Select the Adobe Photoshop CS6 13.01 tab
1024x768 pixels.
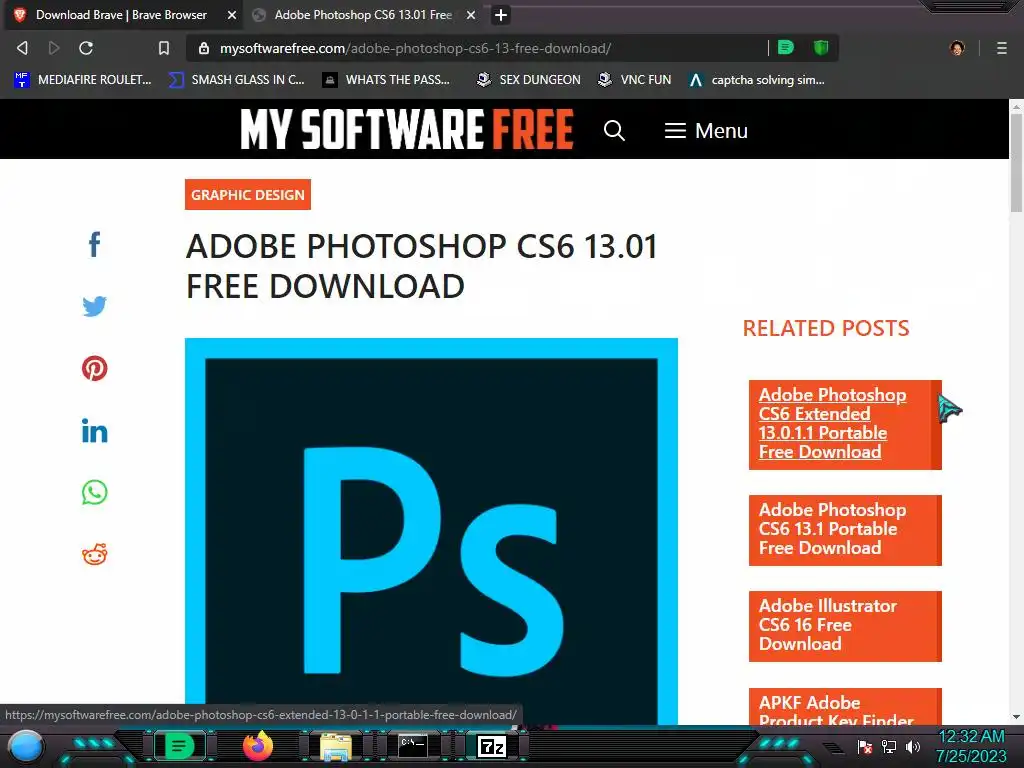[x=362, y=15]
